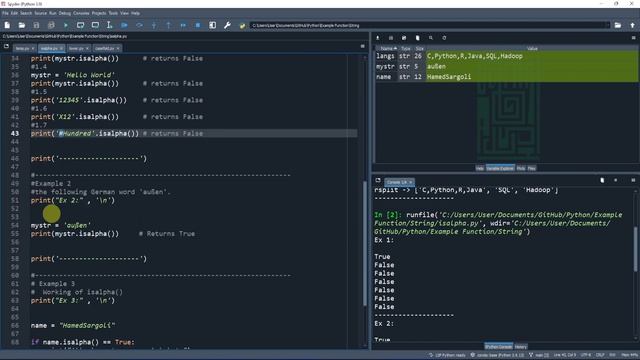The height and width of the screenshot is (360, 640).
Task: Save all files toolbar icon
Action: [51, 25]
